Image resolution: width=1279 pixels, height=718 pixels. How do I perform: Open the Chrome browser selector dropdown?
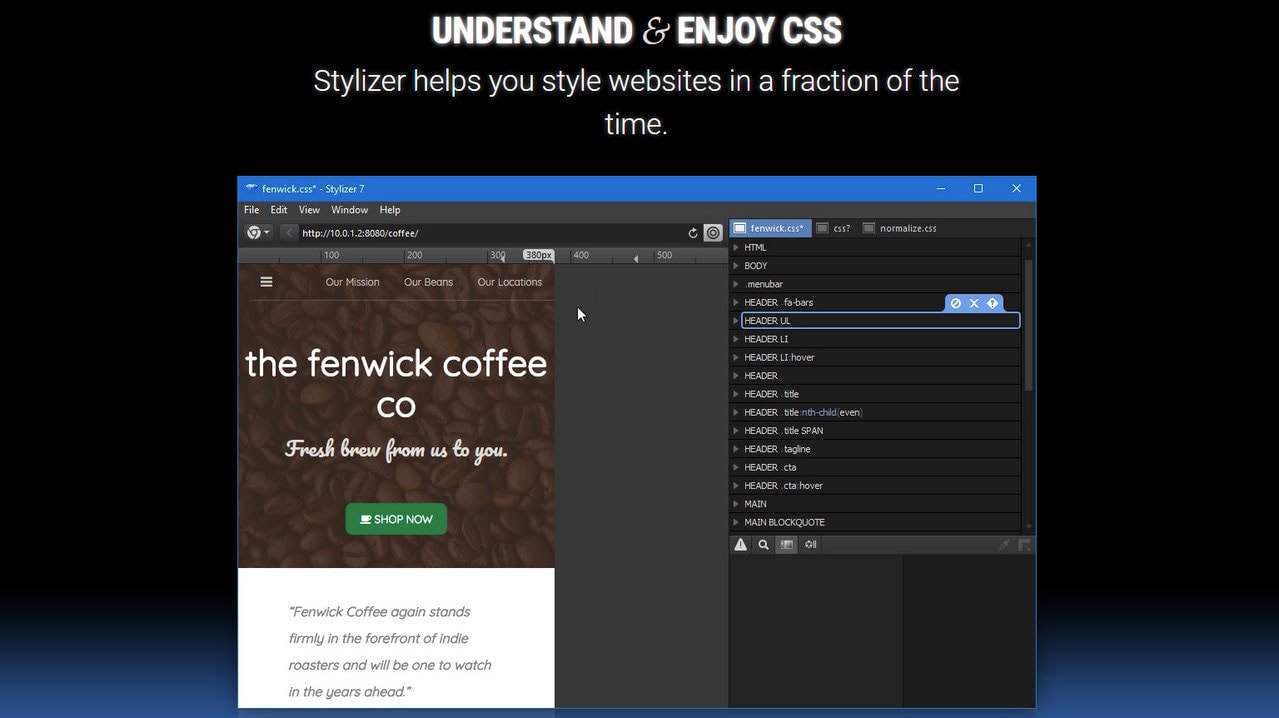point(258,232)
